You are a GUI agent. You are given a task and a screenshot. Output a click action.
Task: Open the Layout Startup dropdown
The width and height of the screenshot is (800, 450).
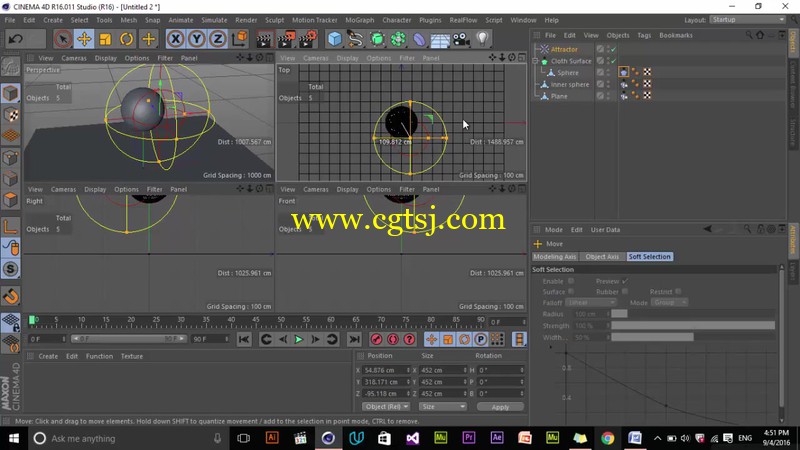pyautogui.click(x=747, y=20)
